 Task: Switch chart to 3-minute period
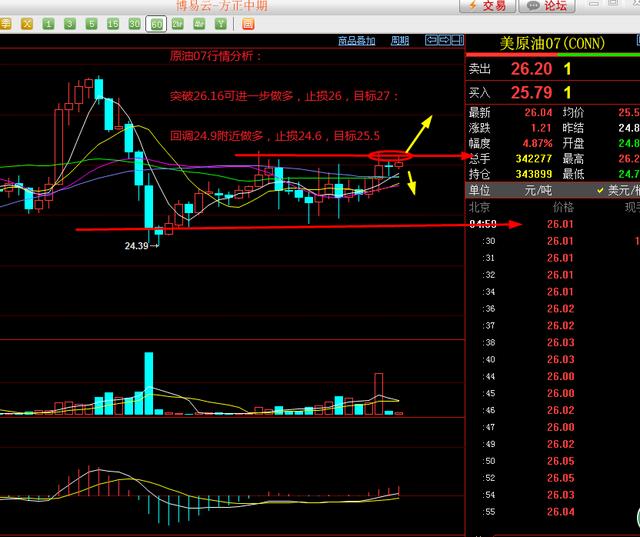click(70, 24)
